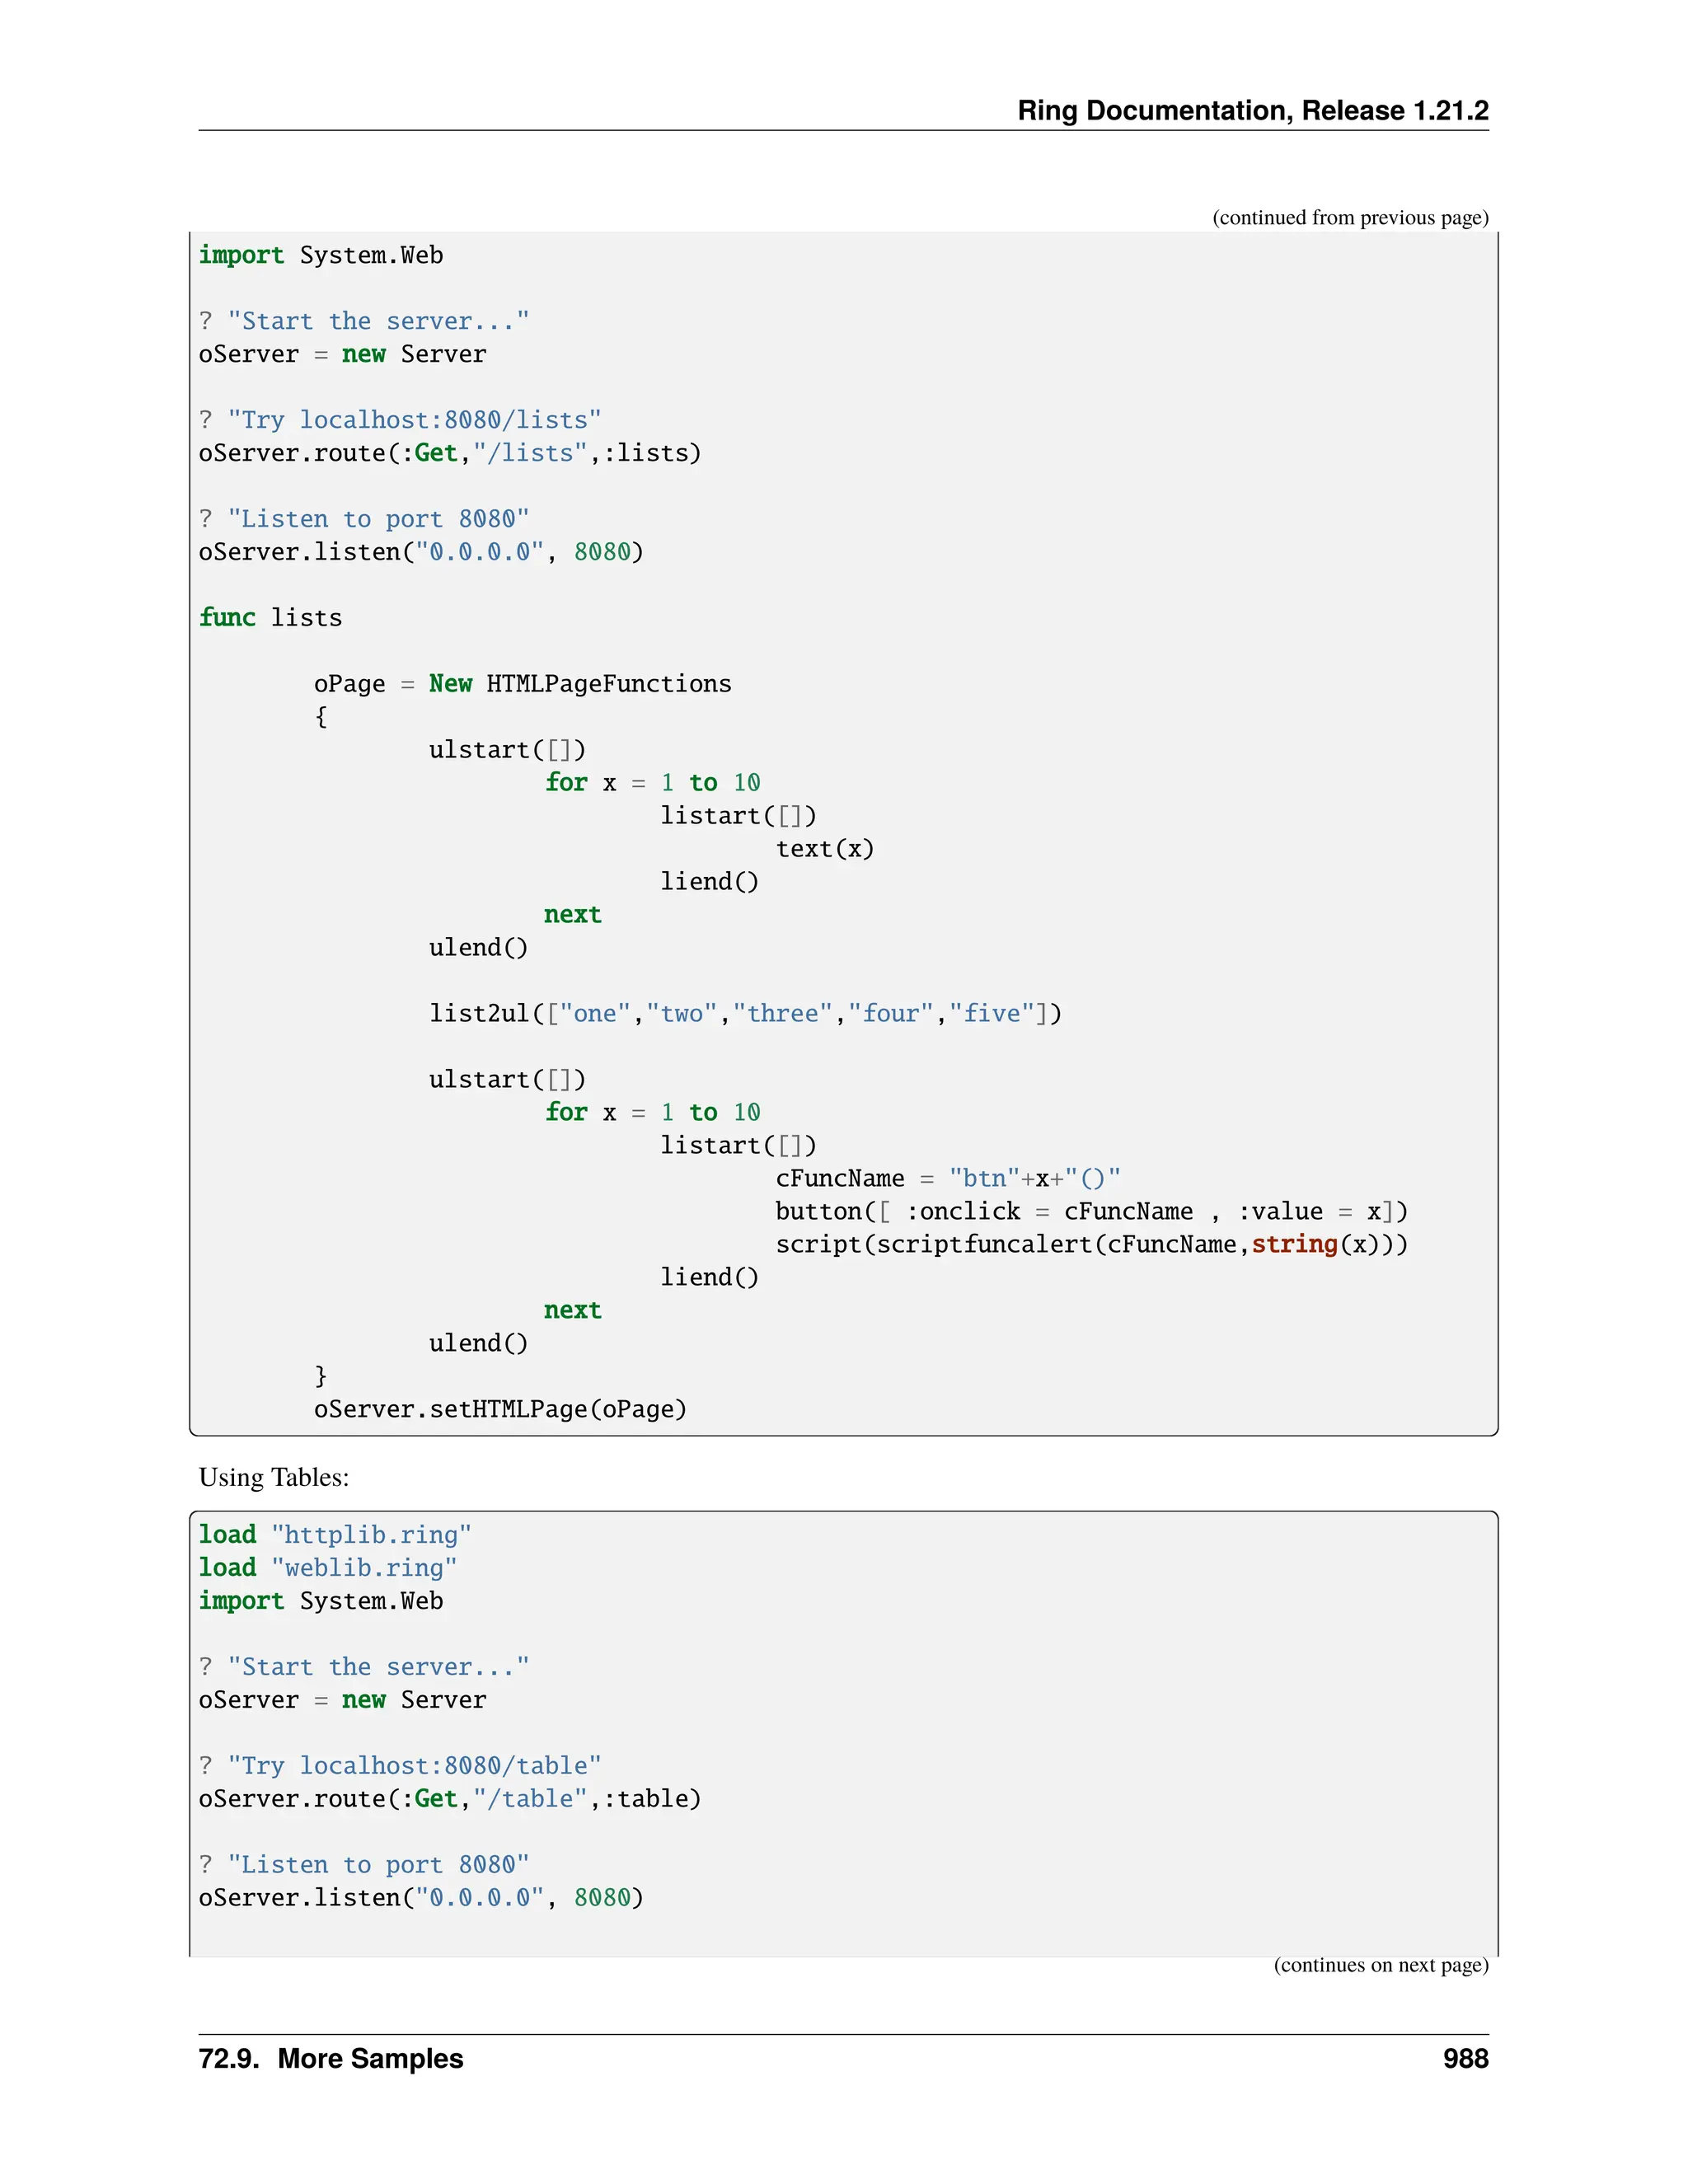The image size is (1688, 2184).
Task: Click the load "httplib.ring" line
Action: (334, 1535)
